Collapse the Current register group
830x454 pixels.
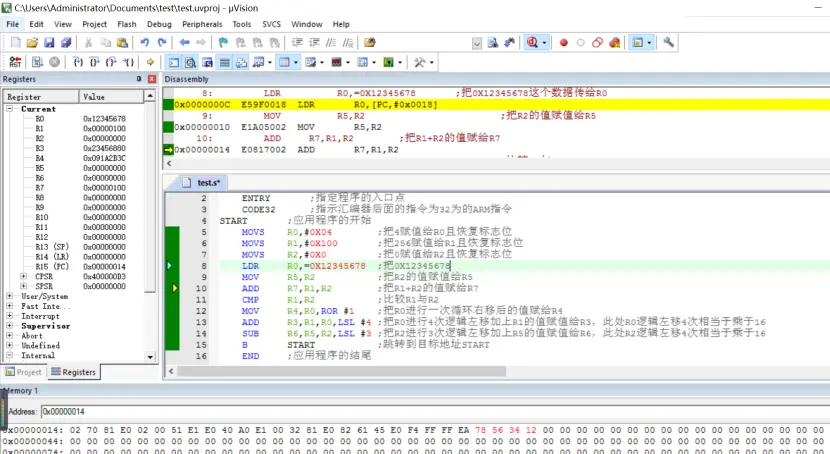coord(10,108)
